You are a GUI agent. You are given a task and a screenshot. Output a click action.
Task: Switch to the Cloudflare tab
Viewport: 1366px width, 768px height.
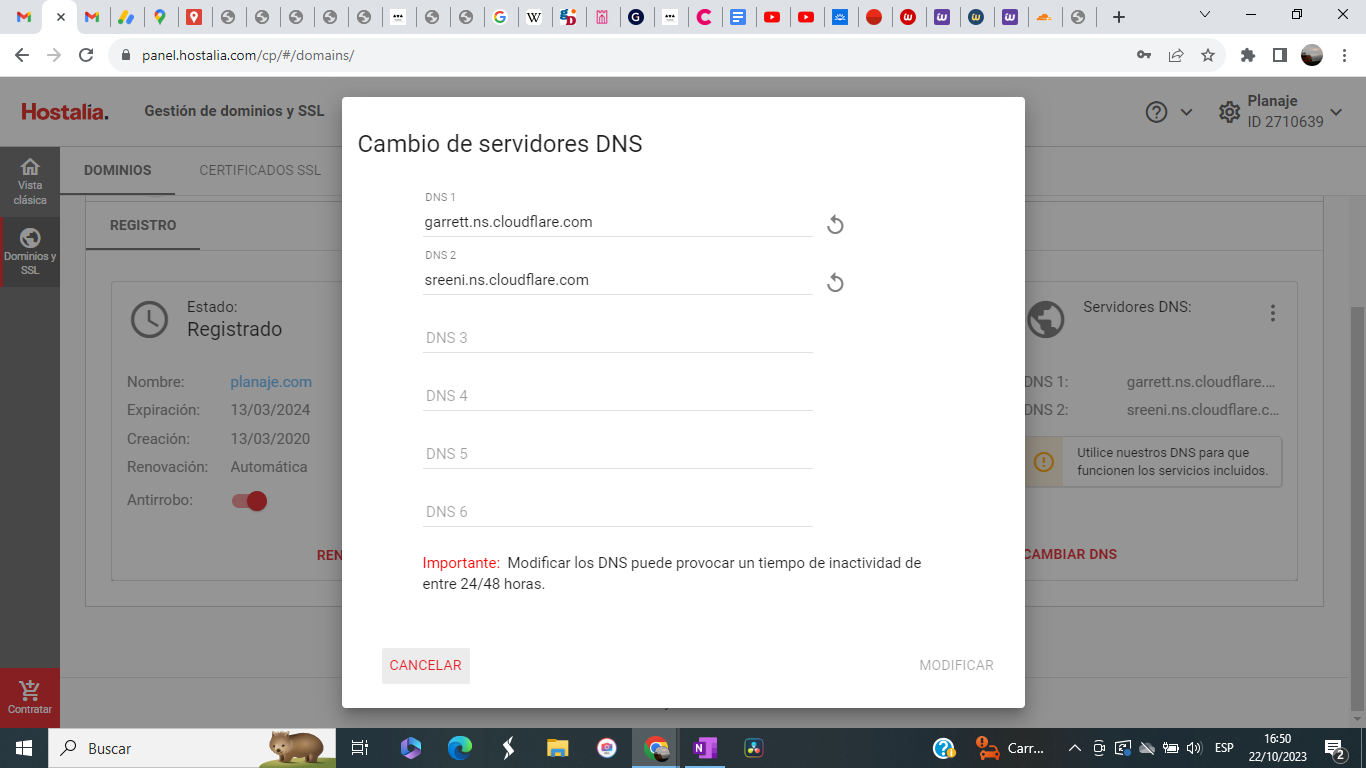click(x=1044, y=17)
